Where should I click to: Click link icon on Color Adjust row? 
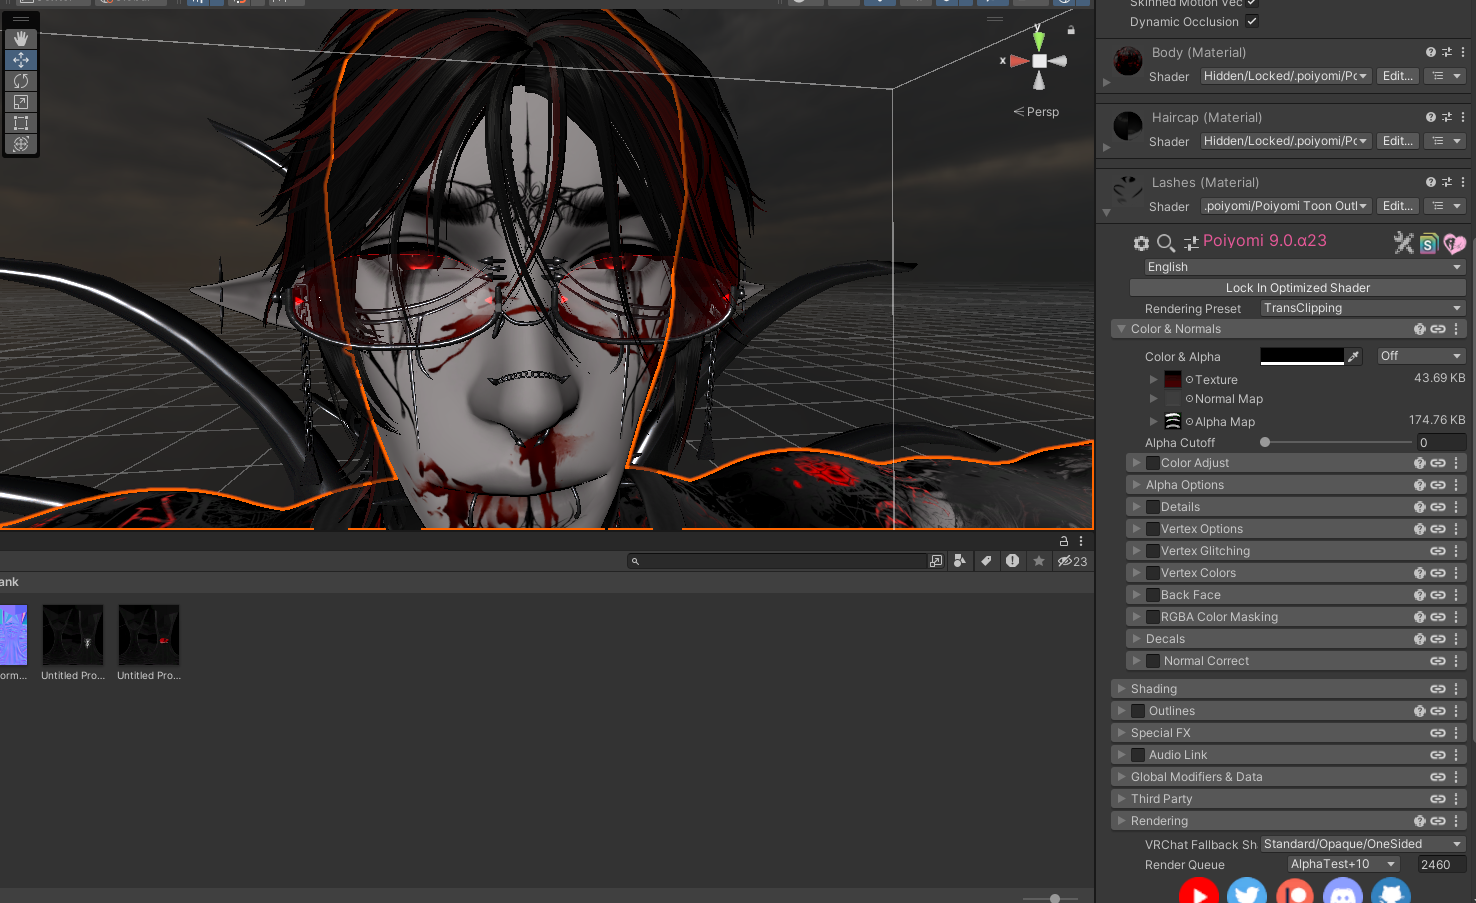click(1438, 463)
